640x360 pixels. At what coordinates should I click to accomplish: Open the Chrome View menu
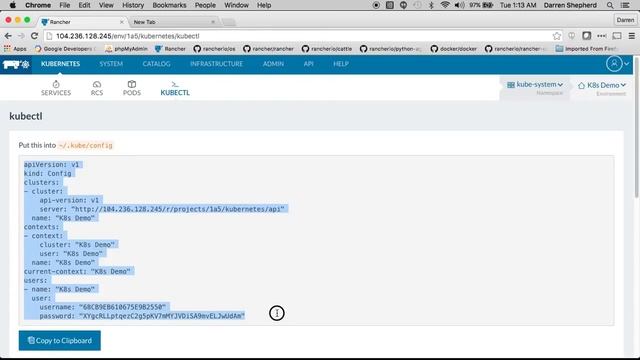(x=106, y=5)
